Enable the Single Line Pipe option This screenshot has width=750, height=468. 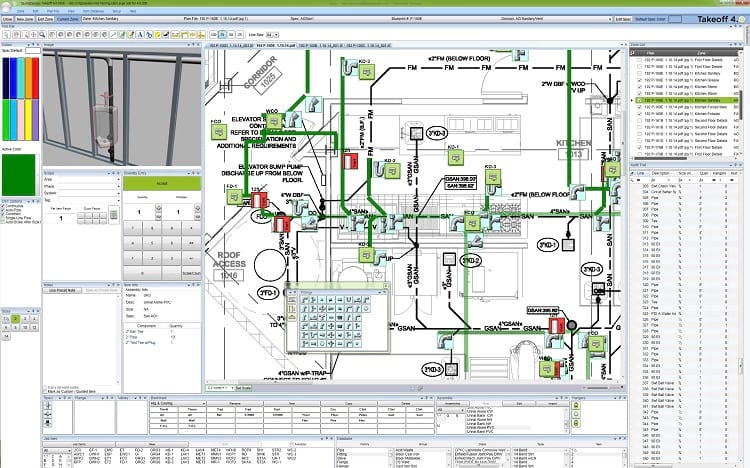3,218
